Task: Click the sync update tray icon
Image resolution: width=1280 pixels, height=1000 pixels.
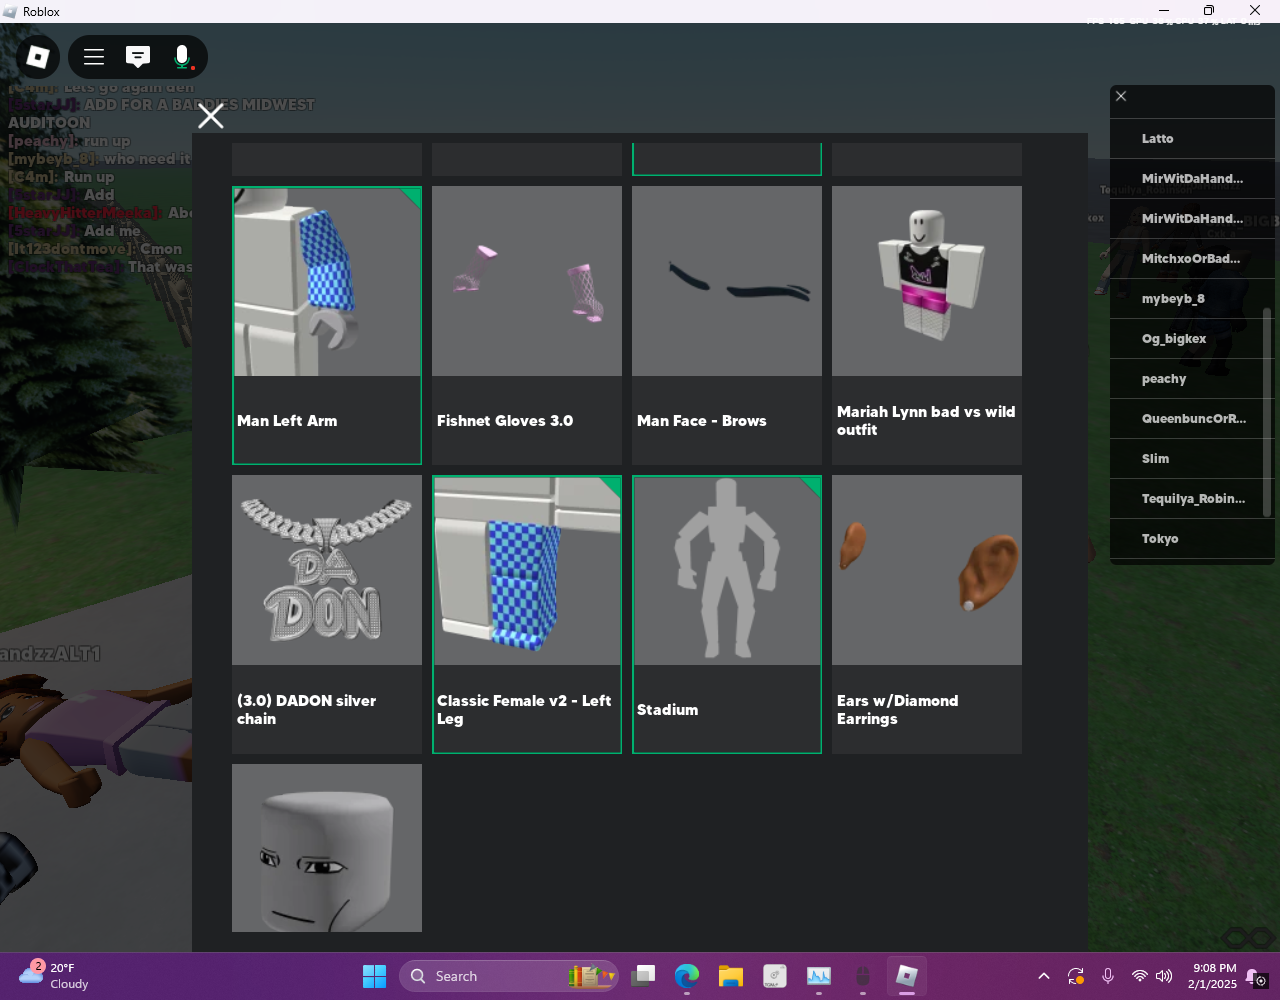Action: coord(1076,976)
